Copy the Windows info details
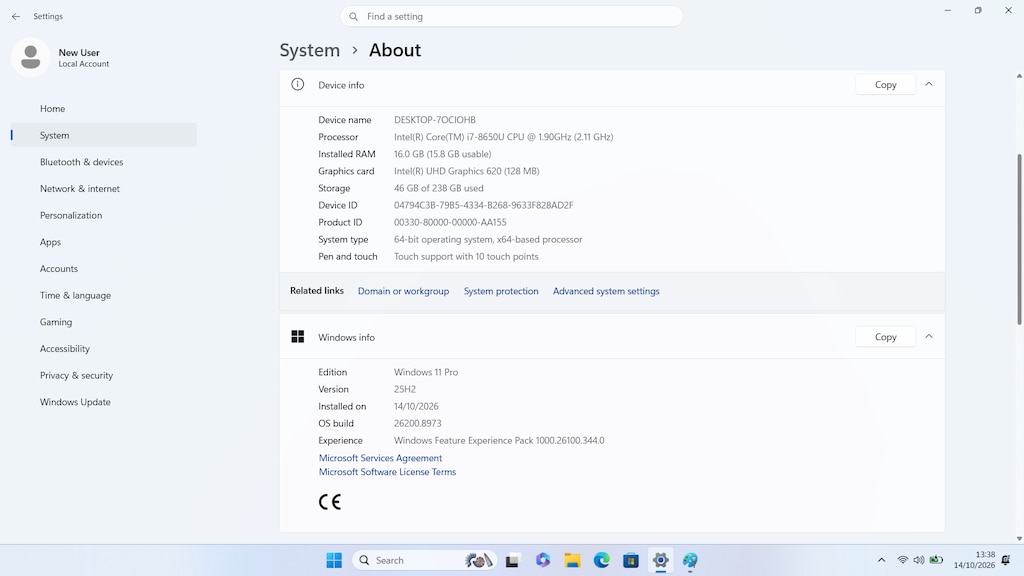This screenshot has width=1024, height=576. [886, 336]
